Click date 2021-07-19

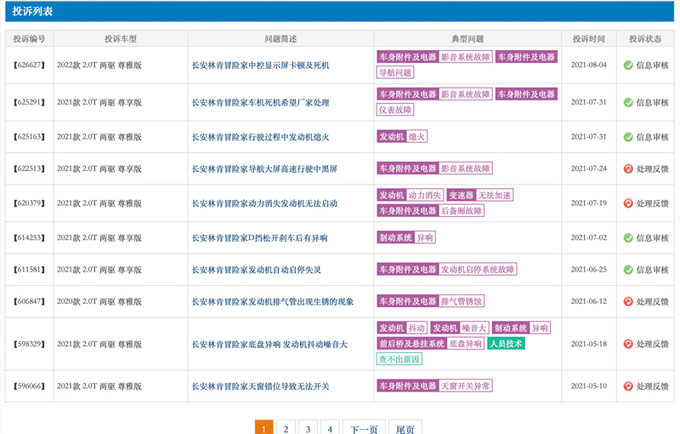pos(589,203)
